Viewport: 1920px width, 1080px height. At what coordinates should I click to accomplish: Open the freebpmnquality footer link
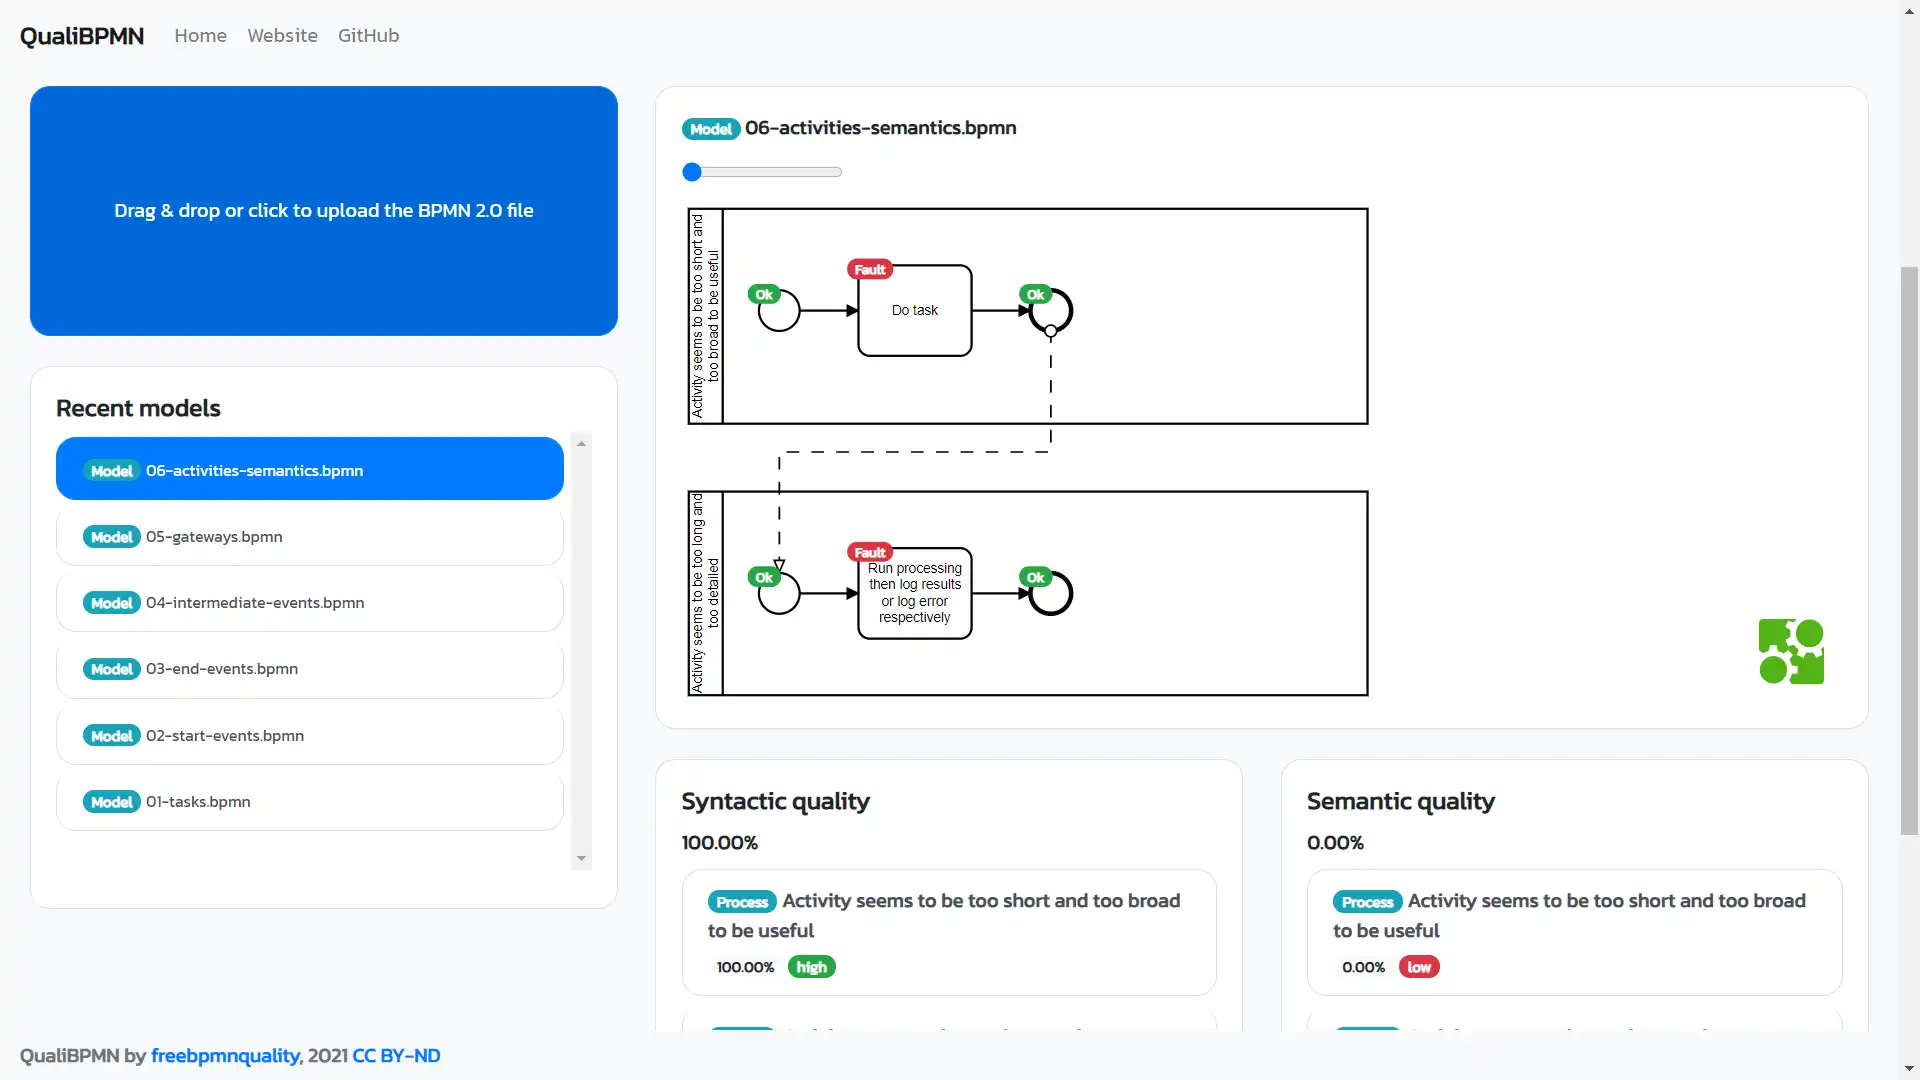[x=225, y=1055]
